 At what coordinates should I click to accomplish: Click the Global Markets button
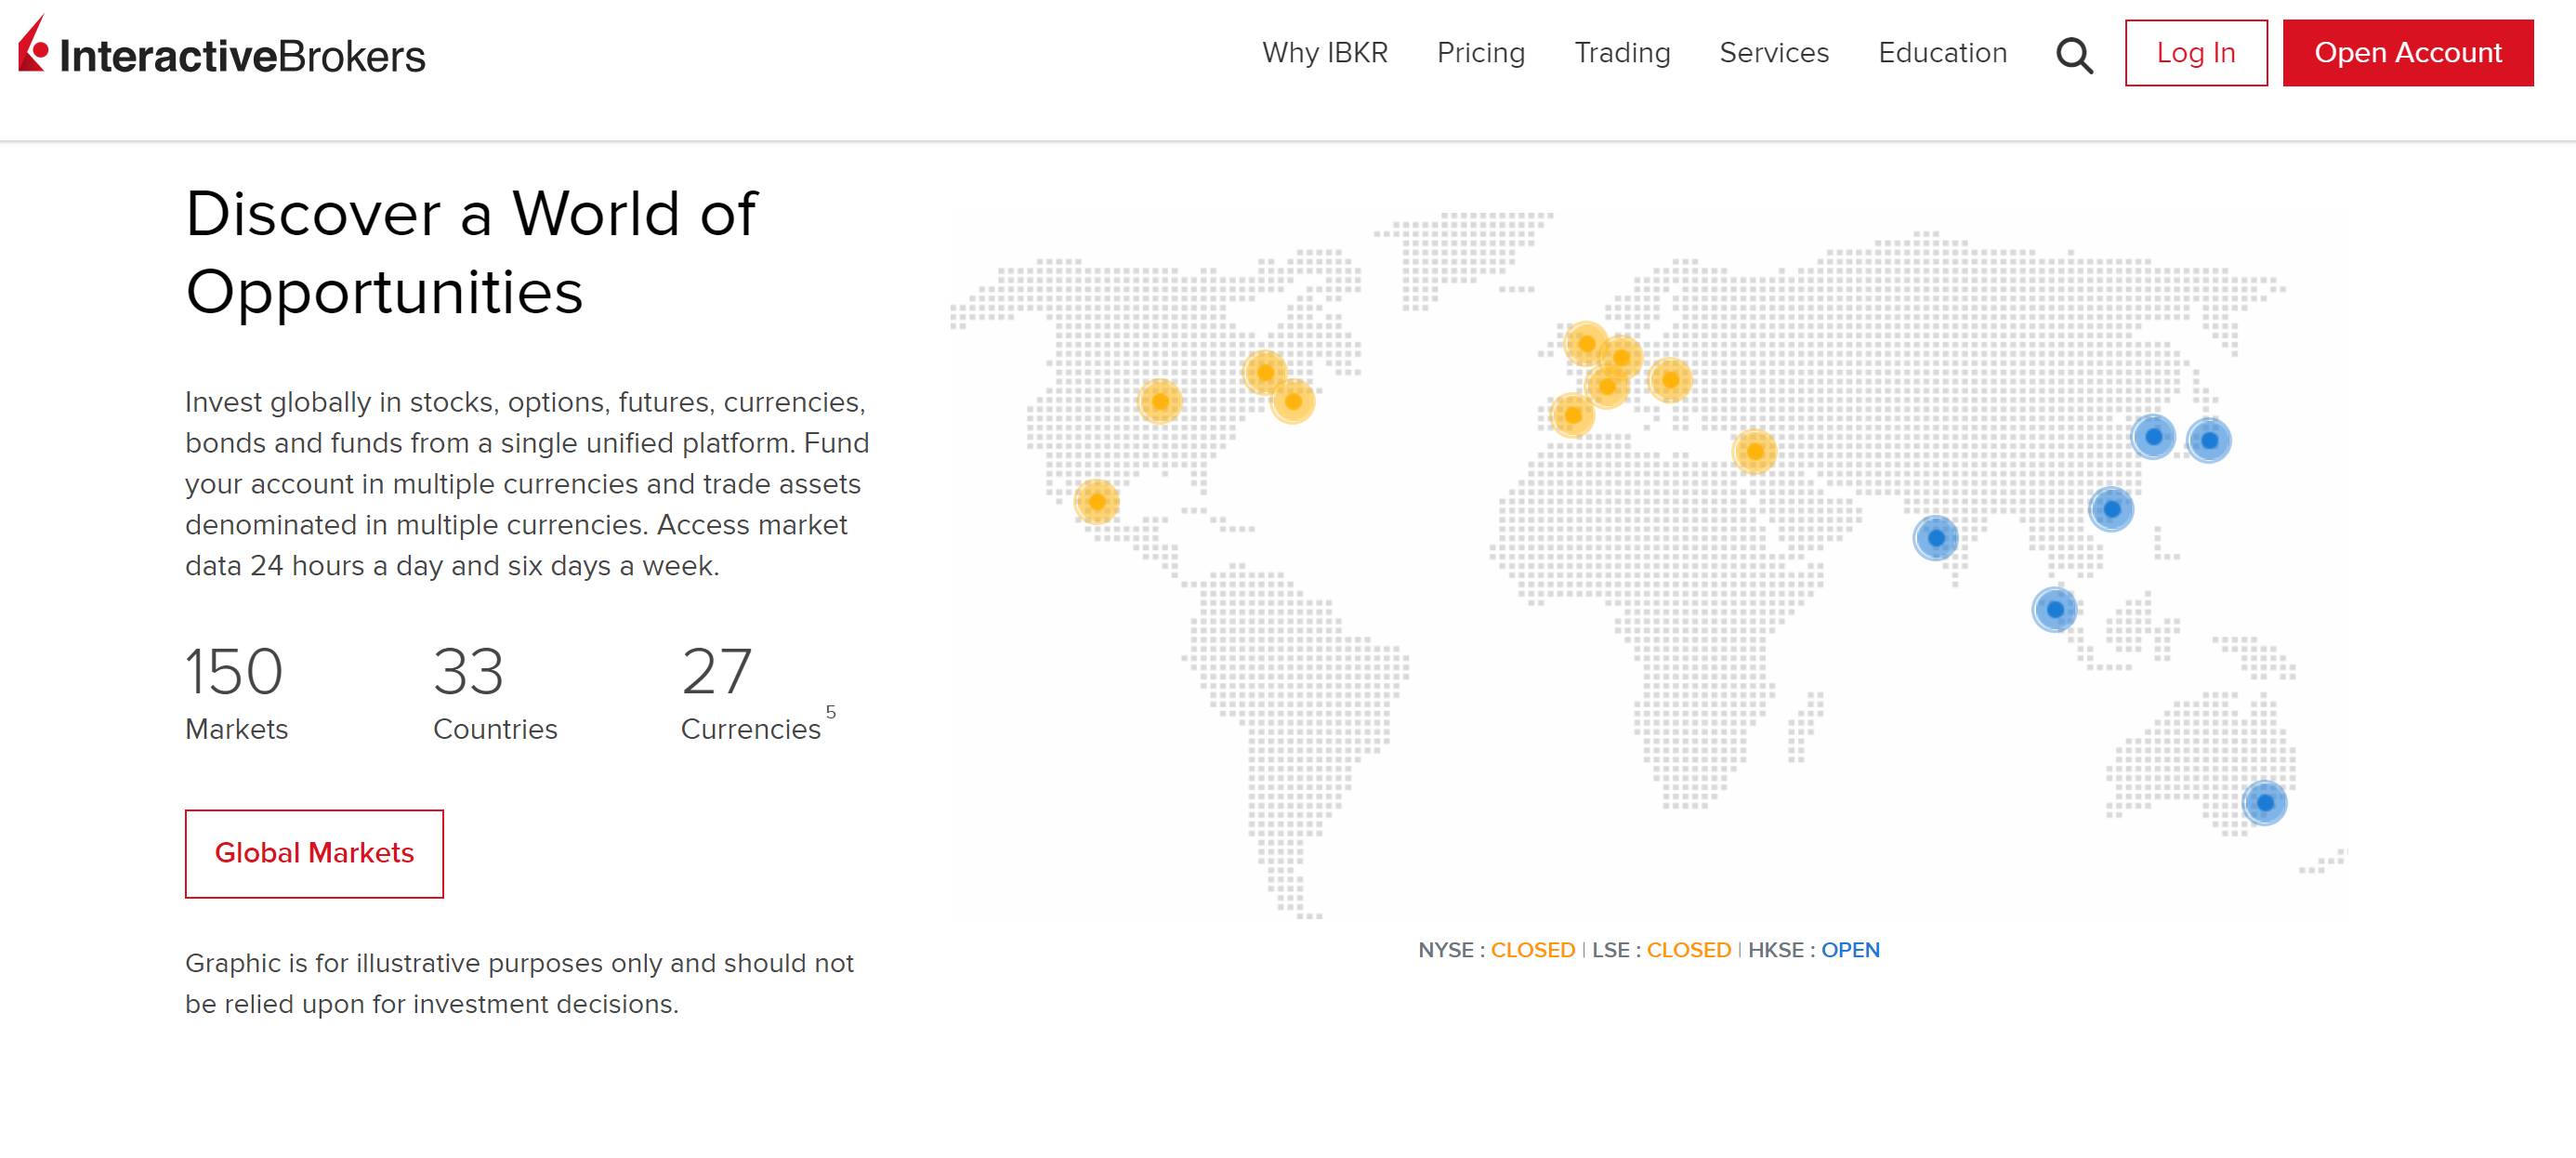click(314, 853)
